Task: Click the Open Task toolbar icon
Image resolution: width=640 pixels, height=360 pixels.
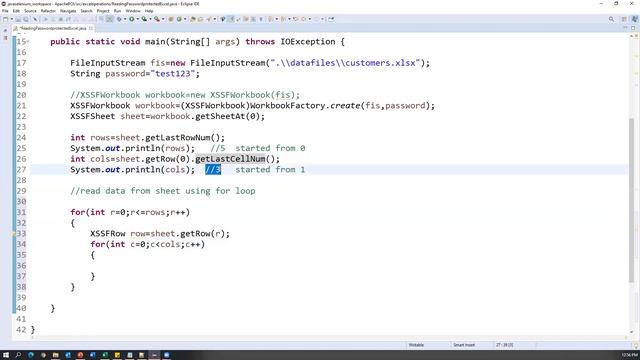Action: tap(200, 19)
